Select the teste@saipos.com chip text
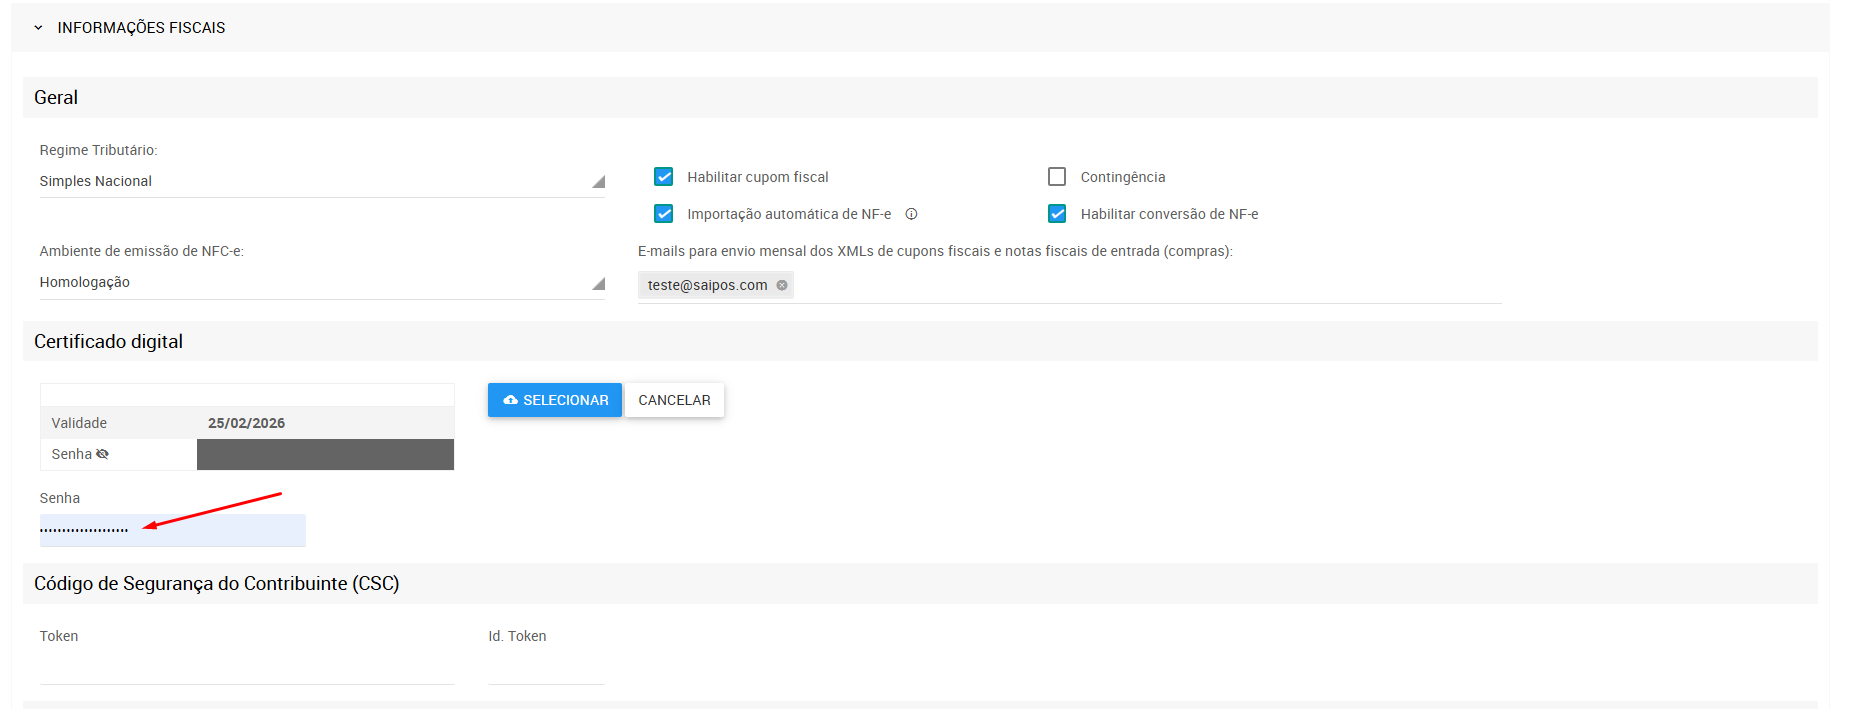 [707, 285]
